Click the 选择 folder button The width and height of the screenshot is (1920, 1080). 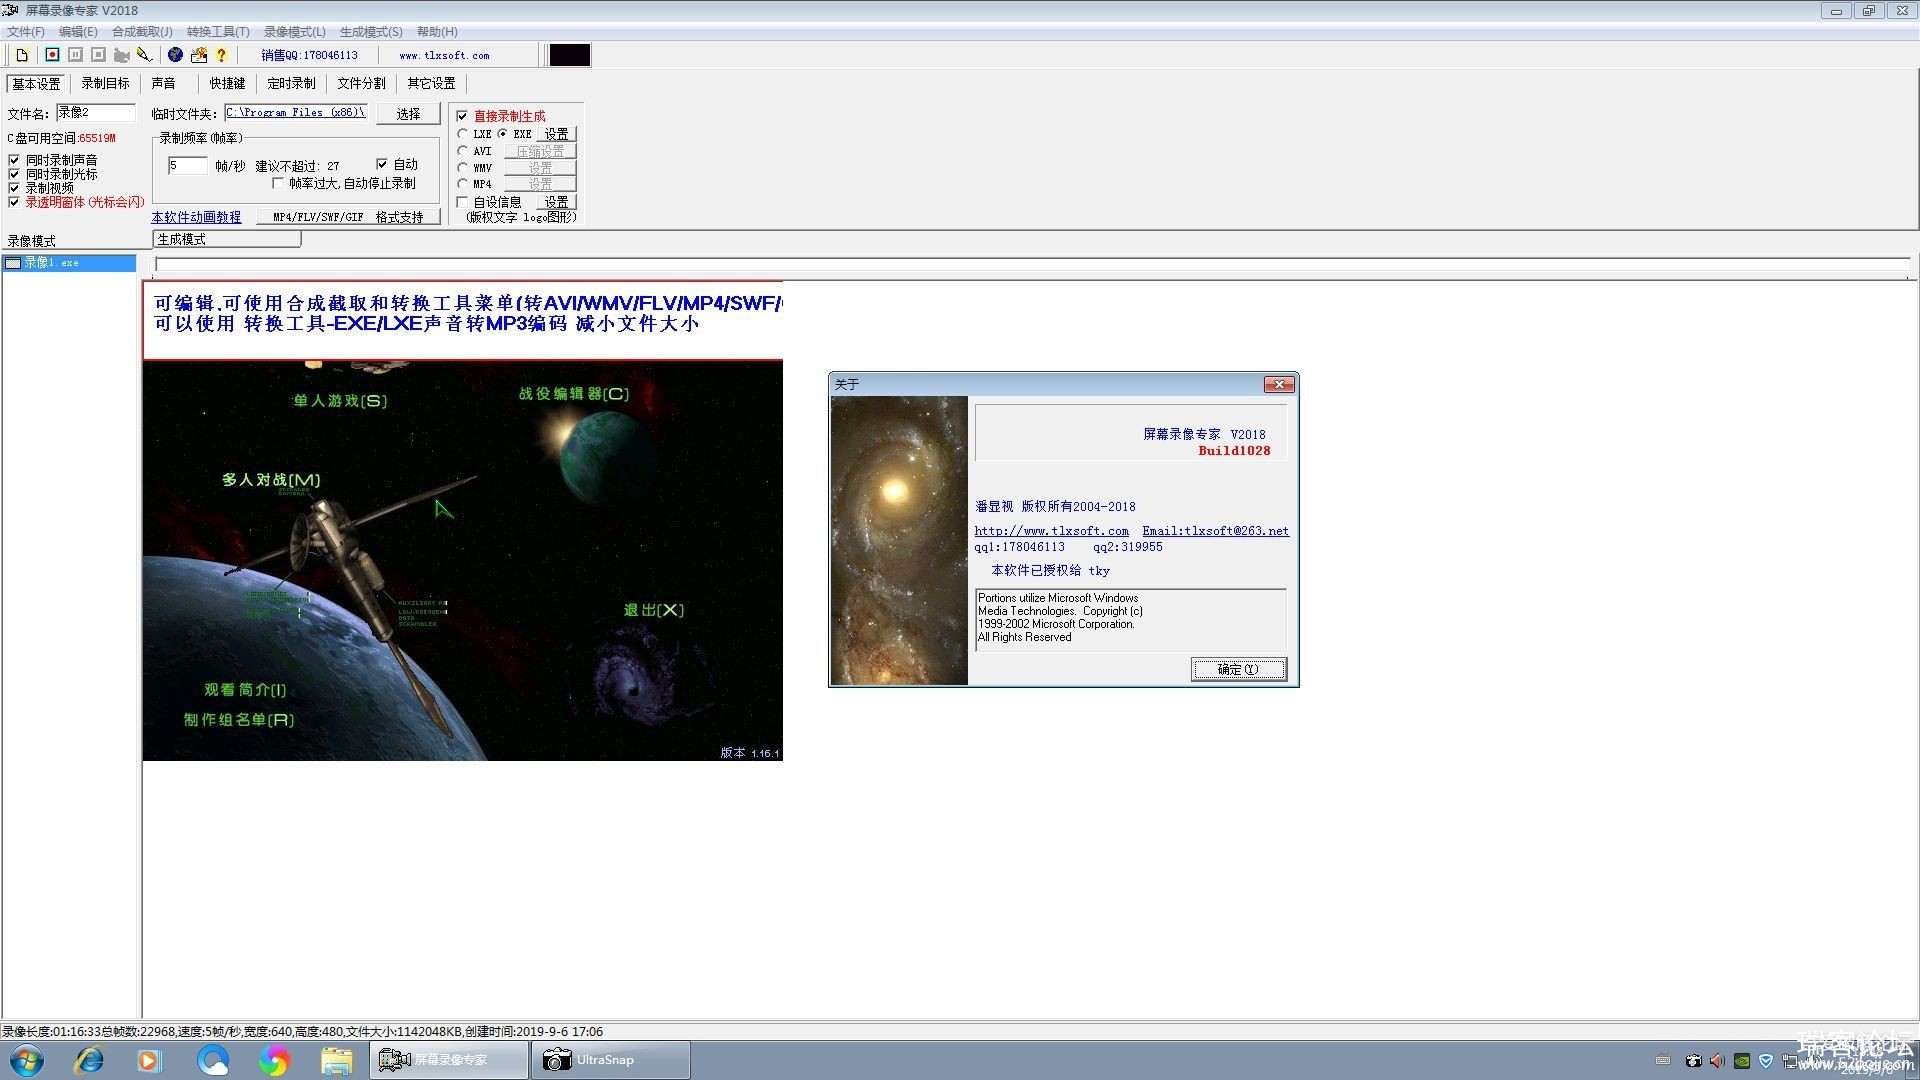(x=408, y=114)
